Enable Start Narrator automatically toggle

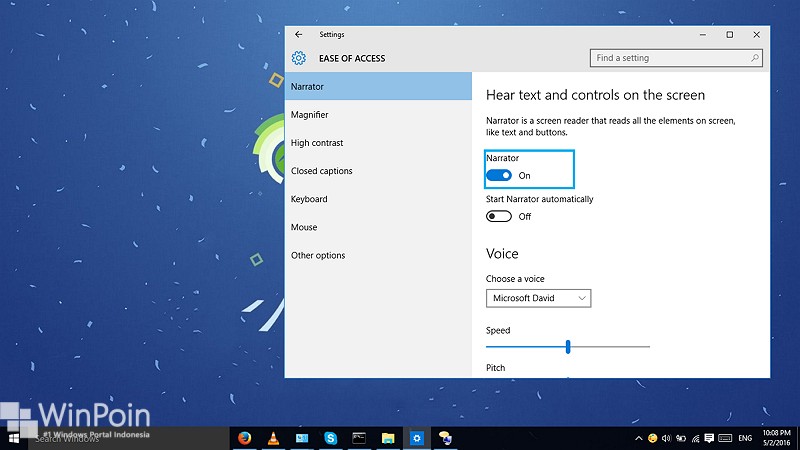coord(499,216)
